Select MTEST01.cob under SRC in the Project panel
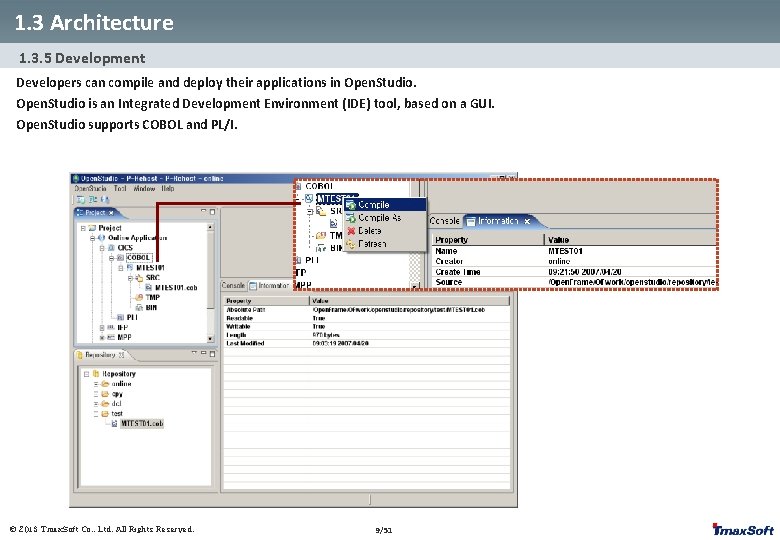 (x=176, y=287)
